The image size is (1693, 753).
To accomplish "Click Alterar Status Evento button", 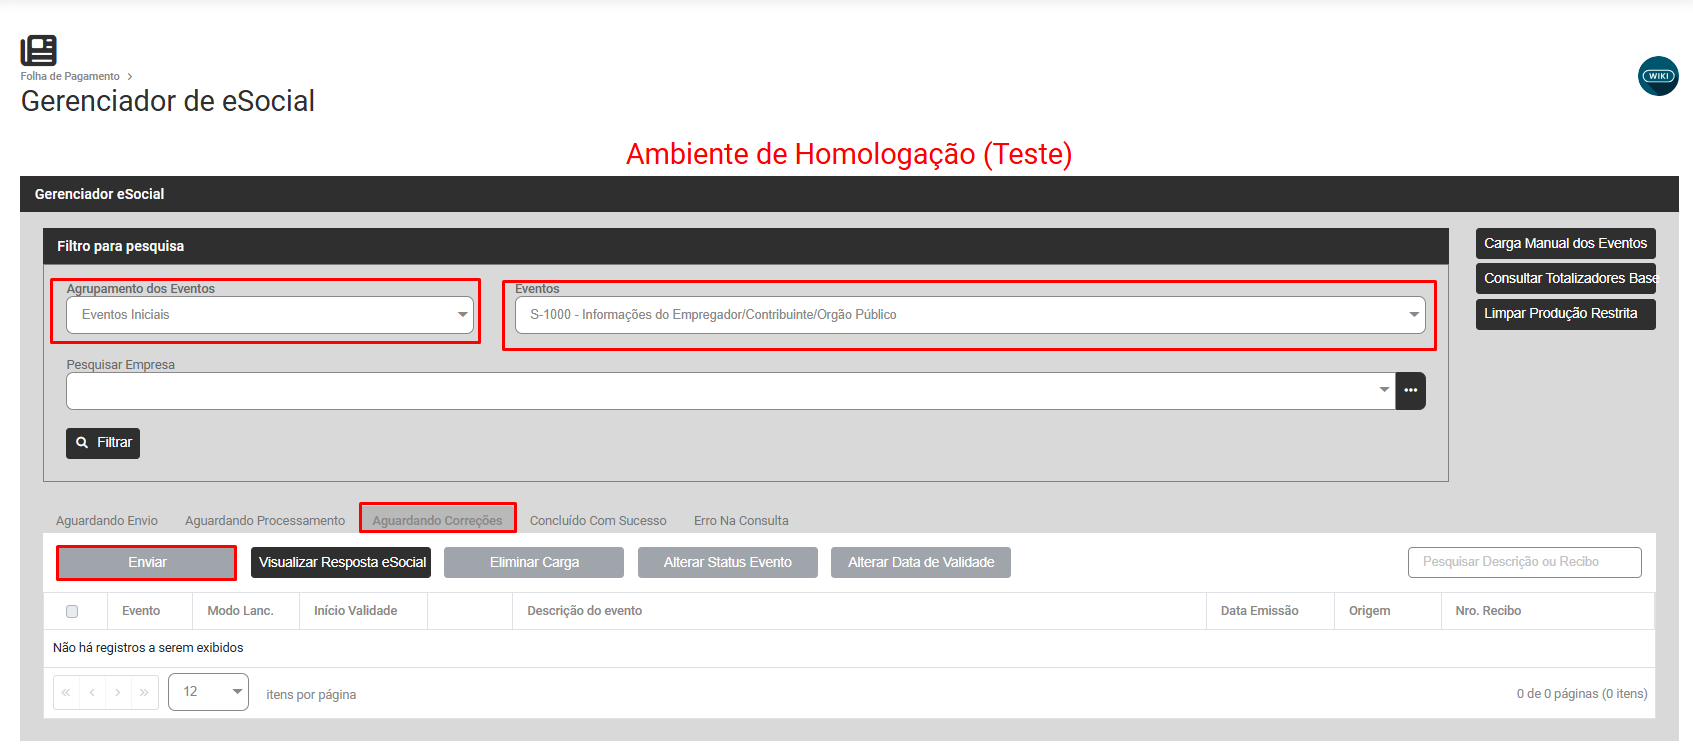I will [x=728, y=563].
